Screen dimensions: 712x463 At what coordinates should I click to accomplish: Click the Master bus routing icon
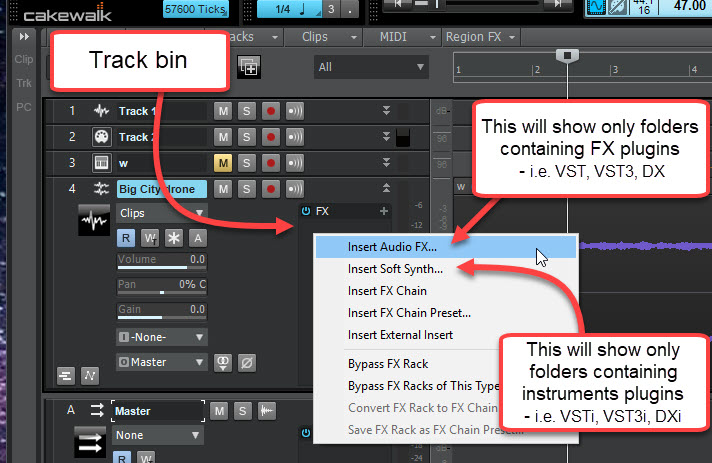click(x=97, y=411)
